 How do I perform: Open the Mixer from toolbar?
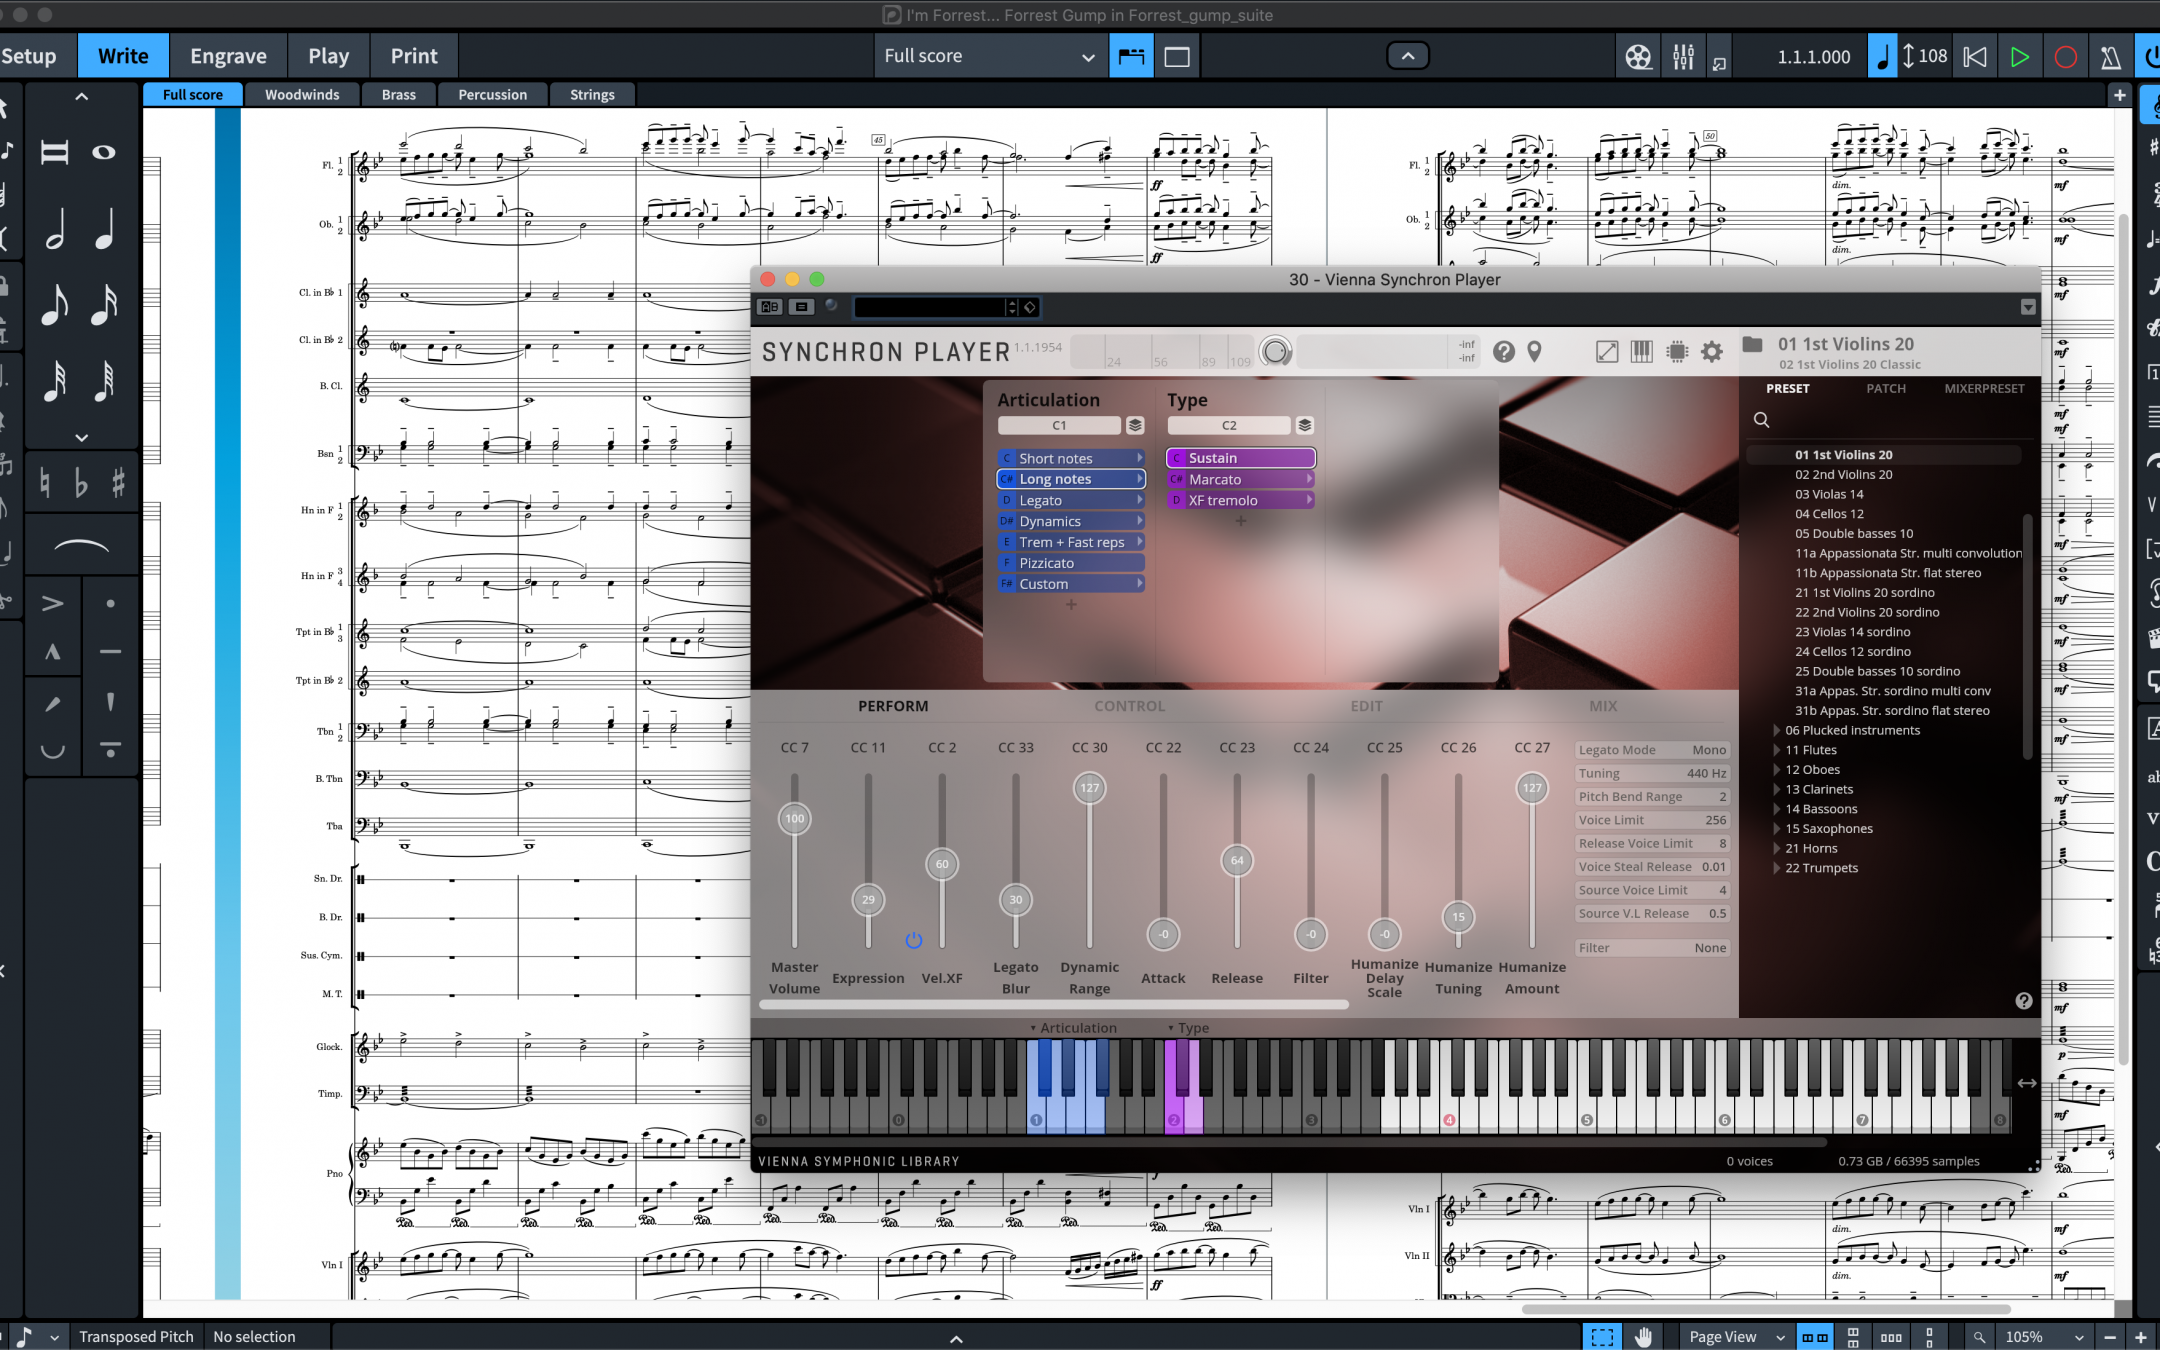click(1684, 57)
